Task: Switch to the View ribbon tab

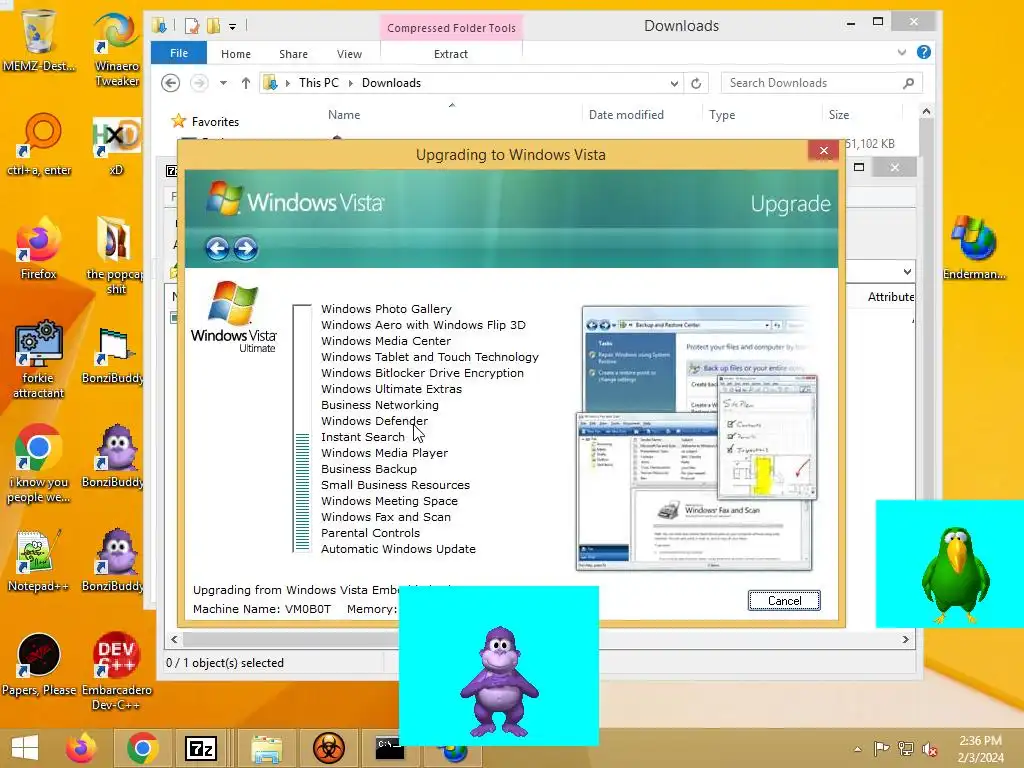Action: tap(349, 54)
